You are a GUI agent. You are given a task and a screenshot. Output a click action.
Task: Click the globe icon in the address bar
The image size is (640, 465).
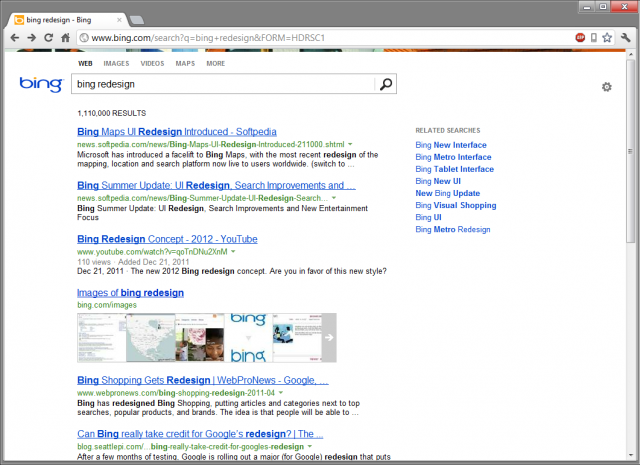click(84, 38)
